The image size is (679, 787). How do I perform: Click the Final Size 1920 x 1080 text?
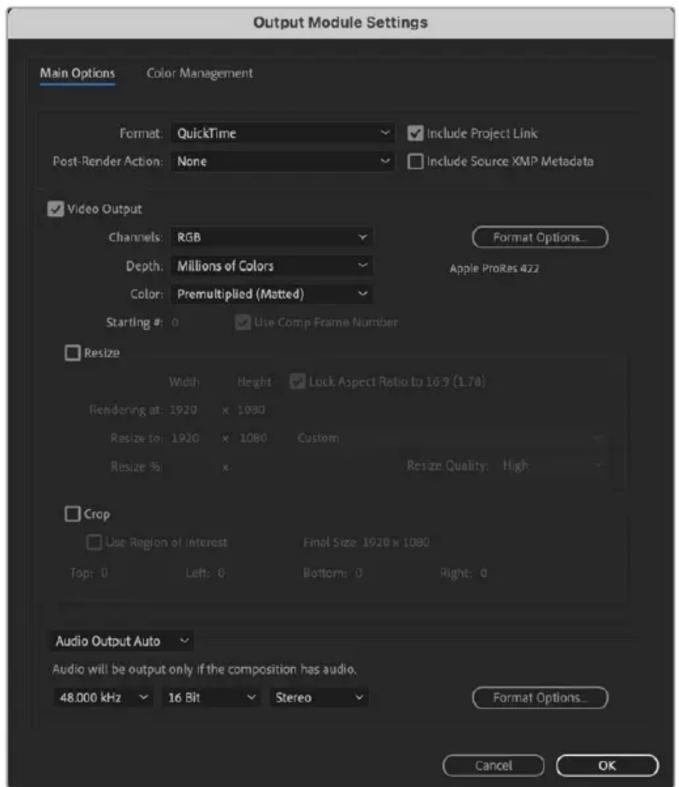click(366, 542)
